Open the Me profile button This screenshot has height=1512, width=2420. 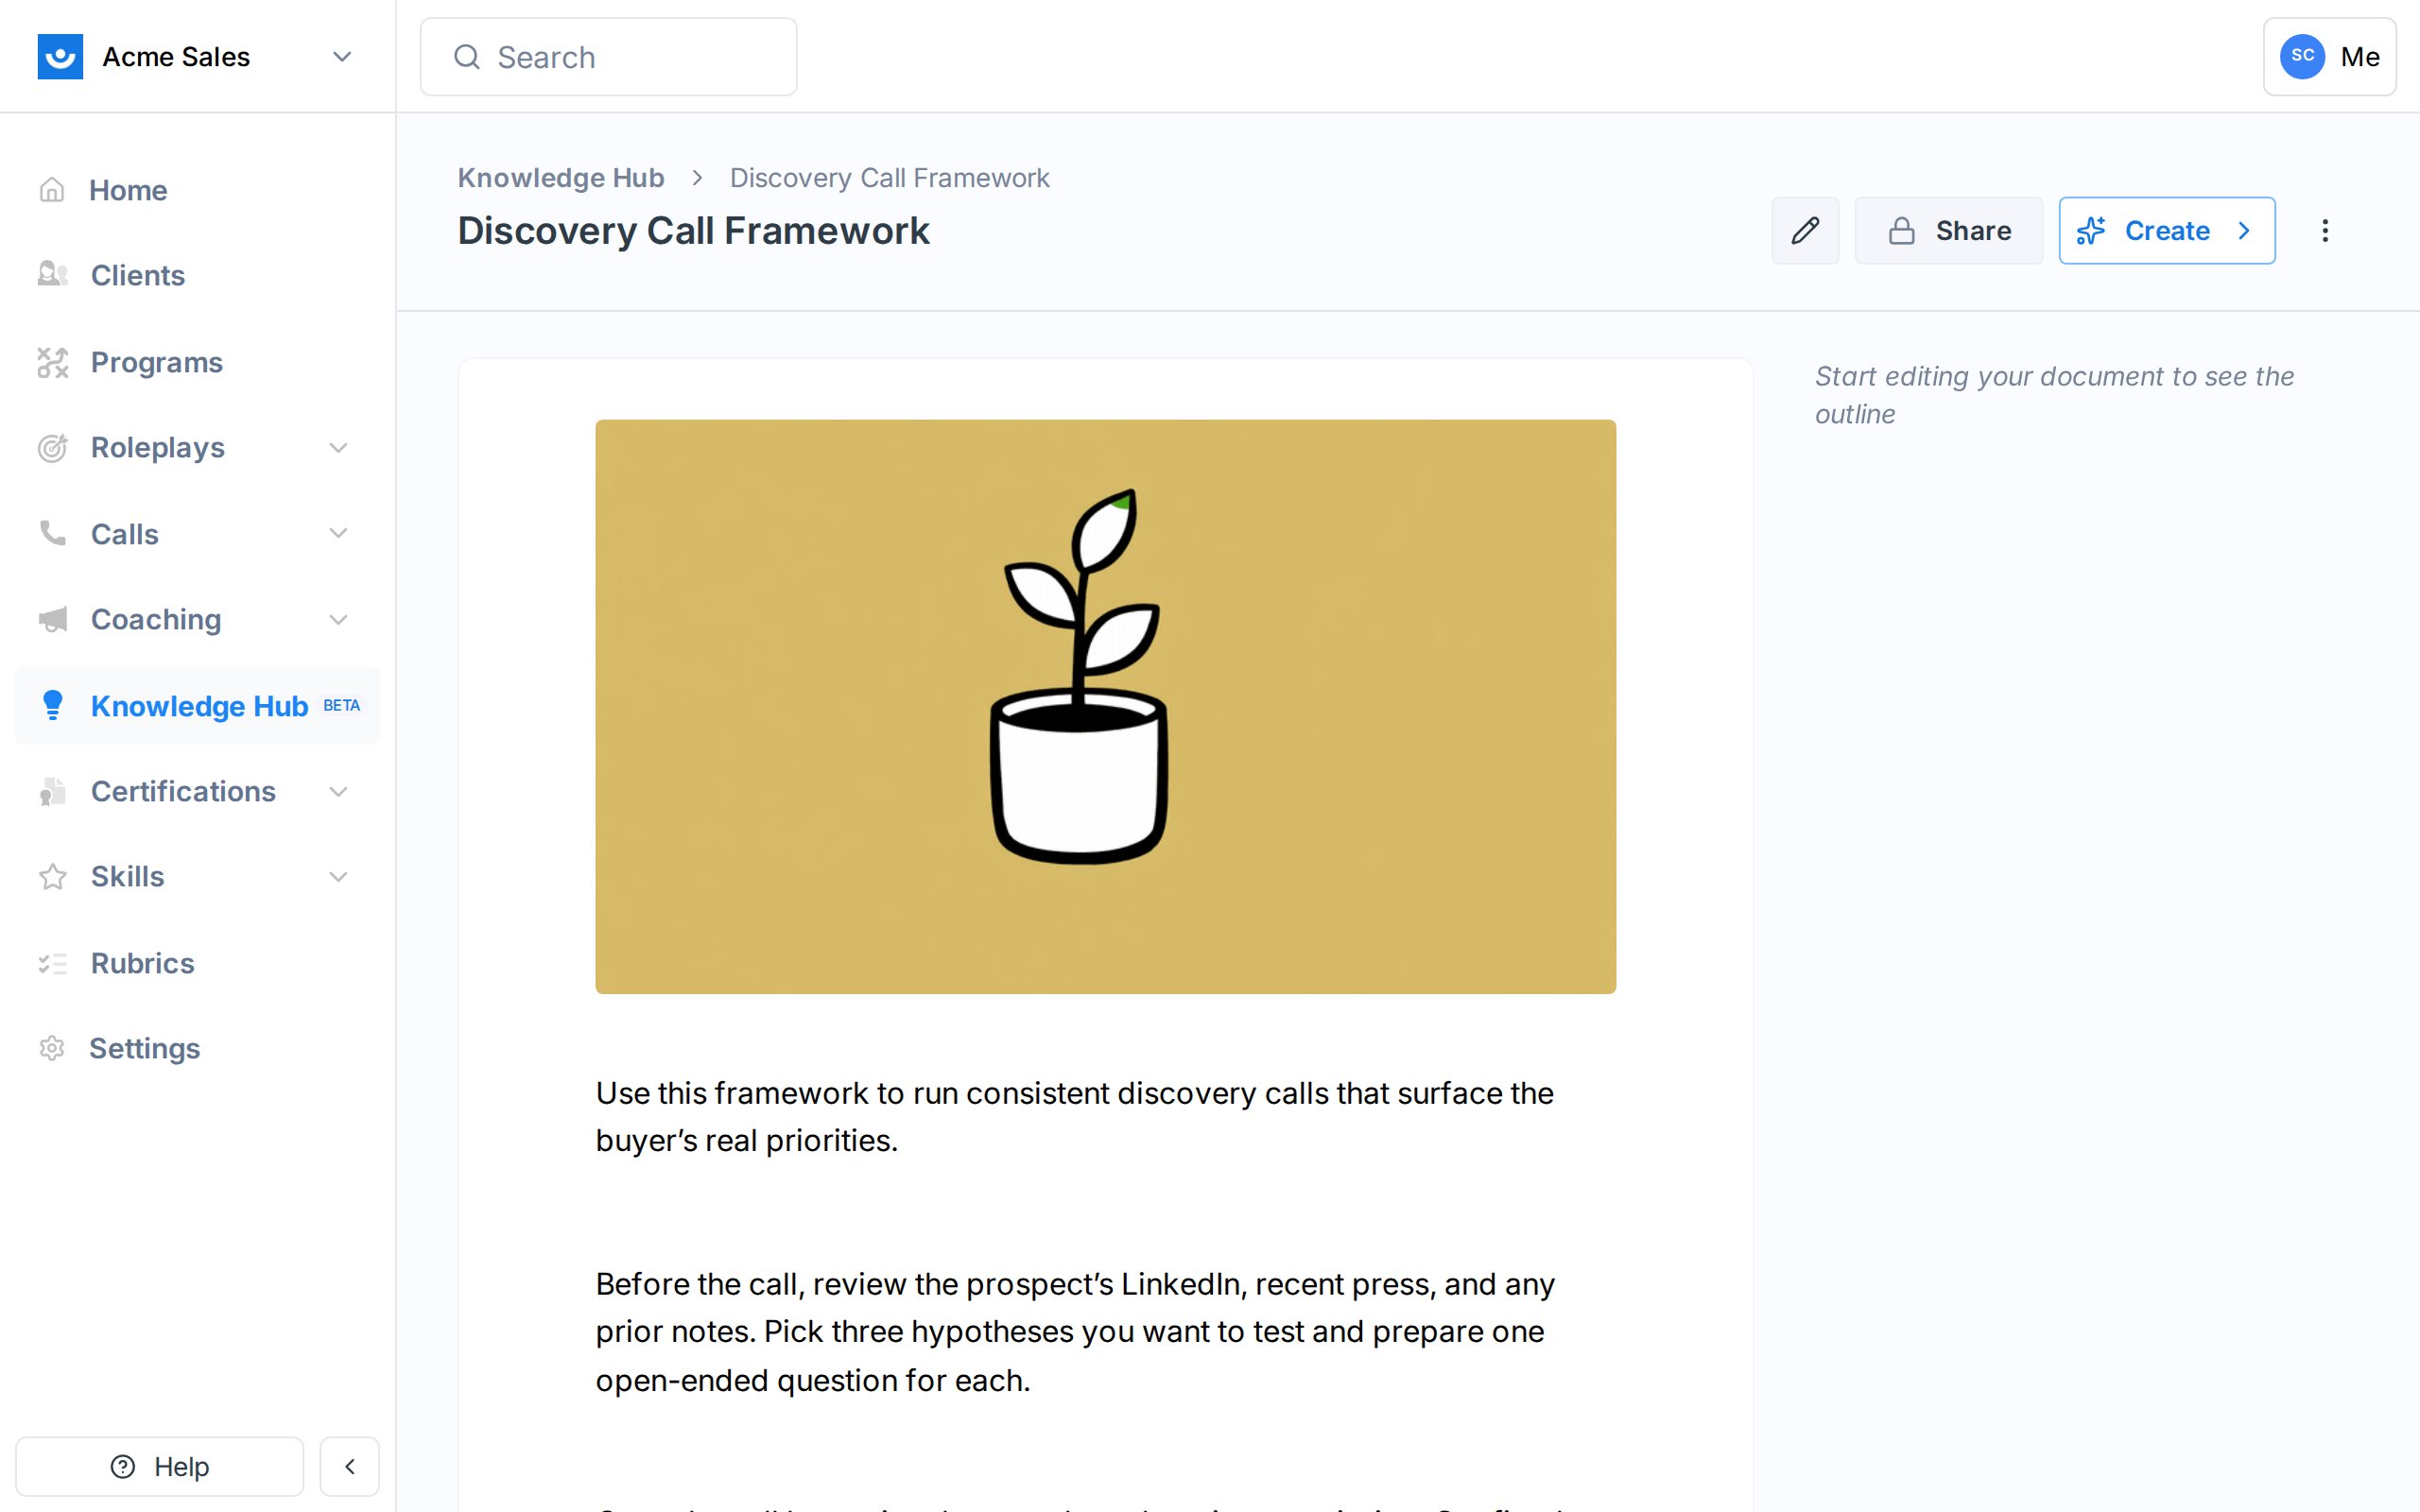(x=2329, y=57)
